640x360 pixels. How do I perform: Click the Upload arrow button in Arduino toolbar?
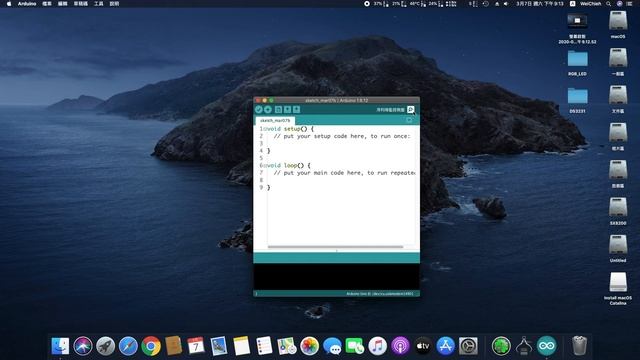point(268,109)
